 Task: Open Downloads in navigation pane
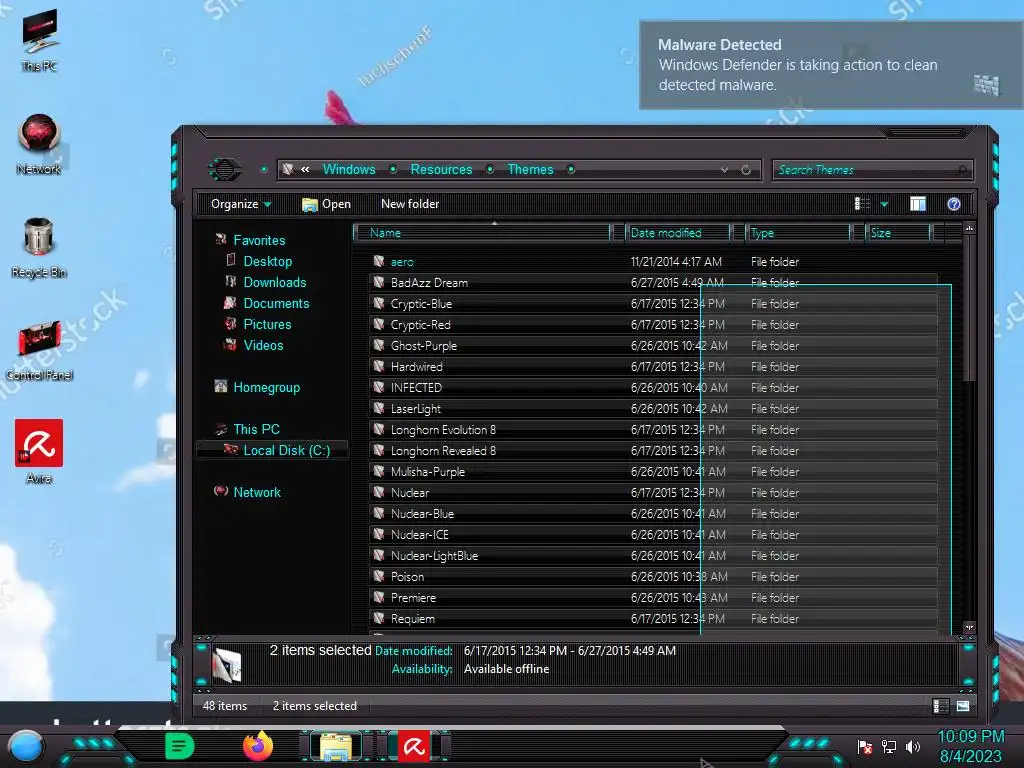coord(275,282)
